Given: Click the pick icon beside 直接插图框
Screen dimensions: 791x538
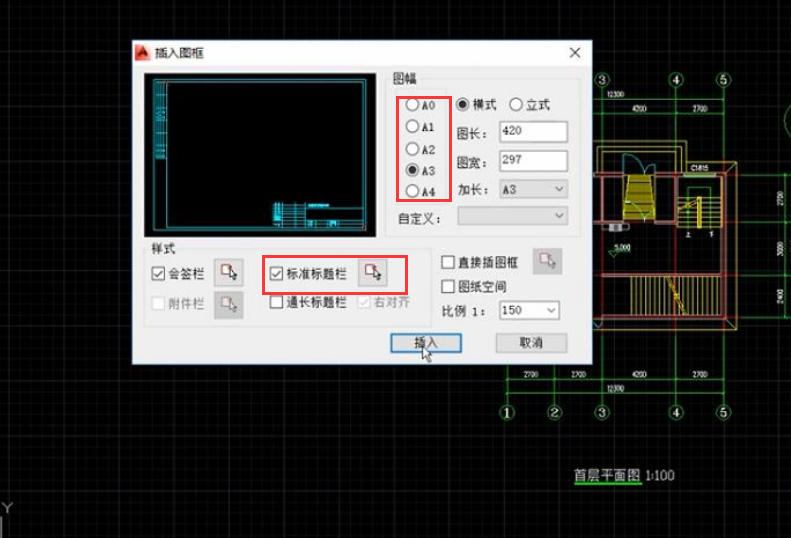Looking at the screenshot, I should (x=547, y=261).
